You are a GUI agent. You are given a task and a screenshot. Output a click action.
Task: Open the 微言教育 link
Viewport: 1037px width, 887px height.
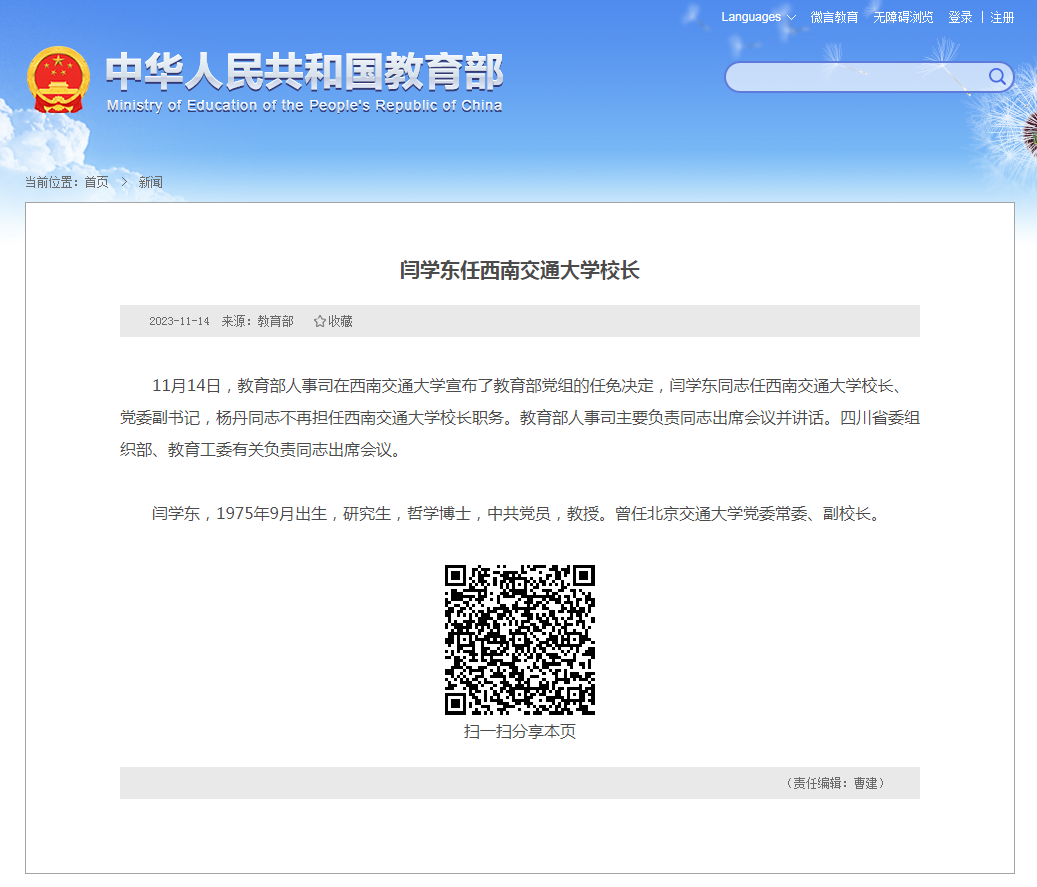(x=834, y=17)
